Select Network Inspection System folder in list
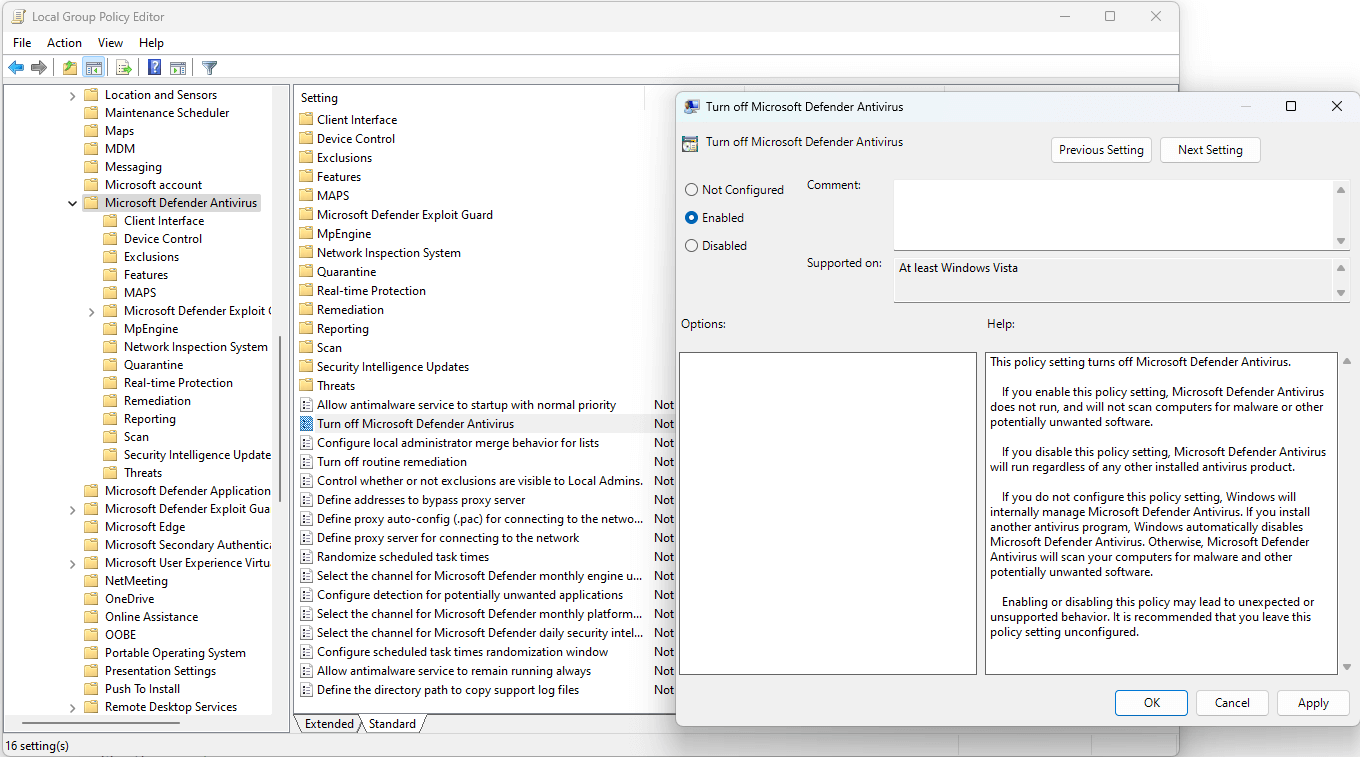The height and width of the screenshot is (757, 1360). 389,253
